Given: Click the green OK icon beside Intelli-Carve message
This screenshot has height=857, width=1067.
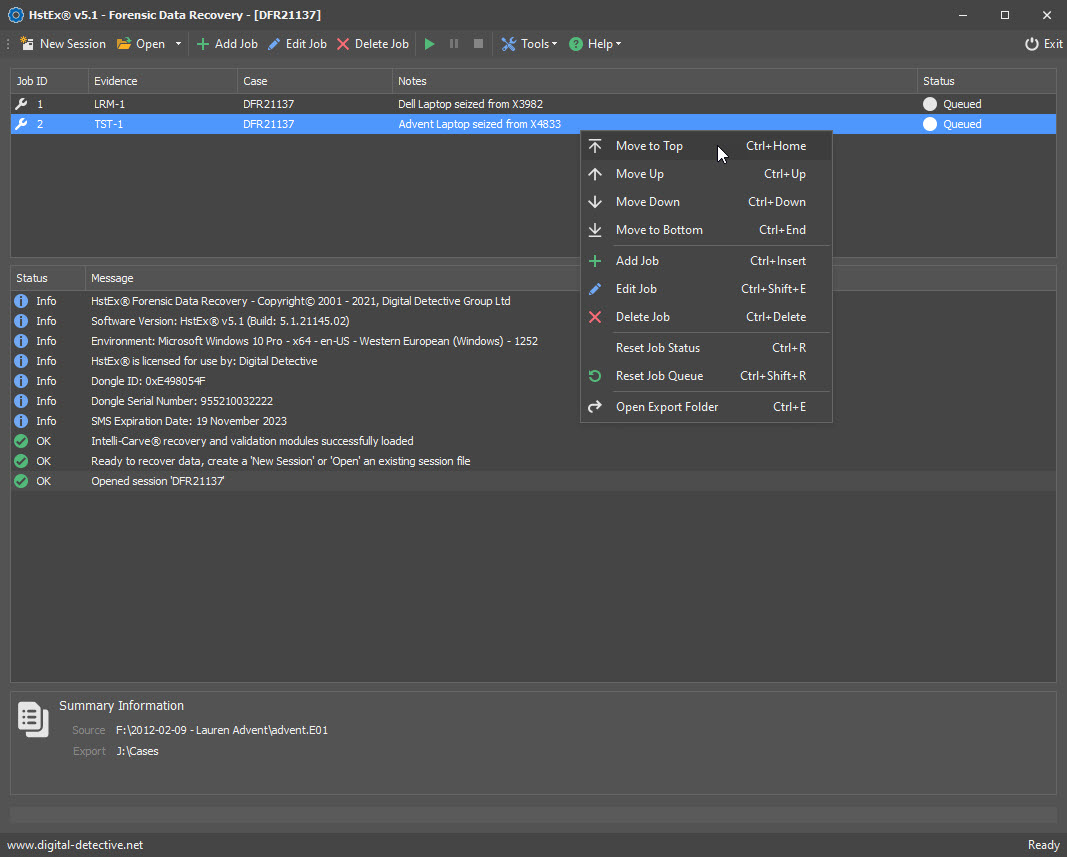Looking at the screenshot, I should 21,441.
